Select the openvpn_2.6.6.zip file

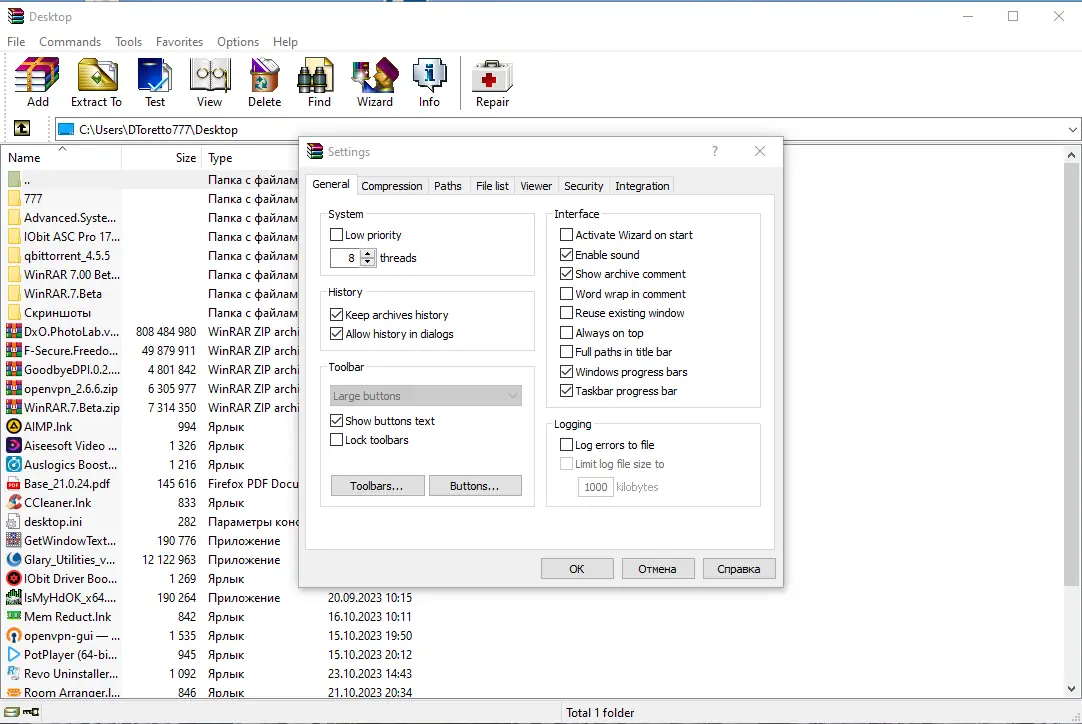click(x=70, y=389)
